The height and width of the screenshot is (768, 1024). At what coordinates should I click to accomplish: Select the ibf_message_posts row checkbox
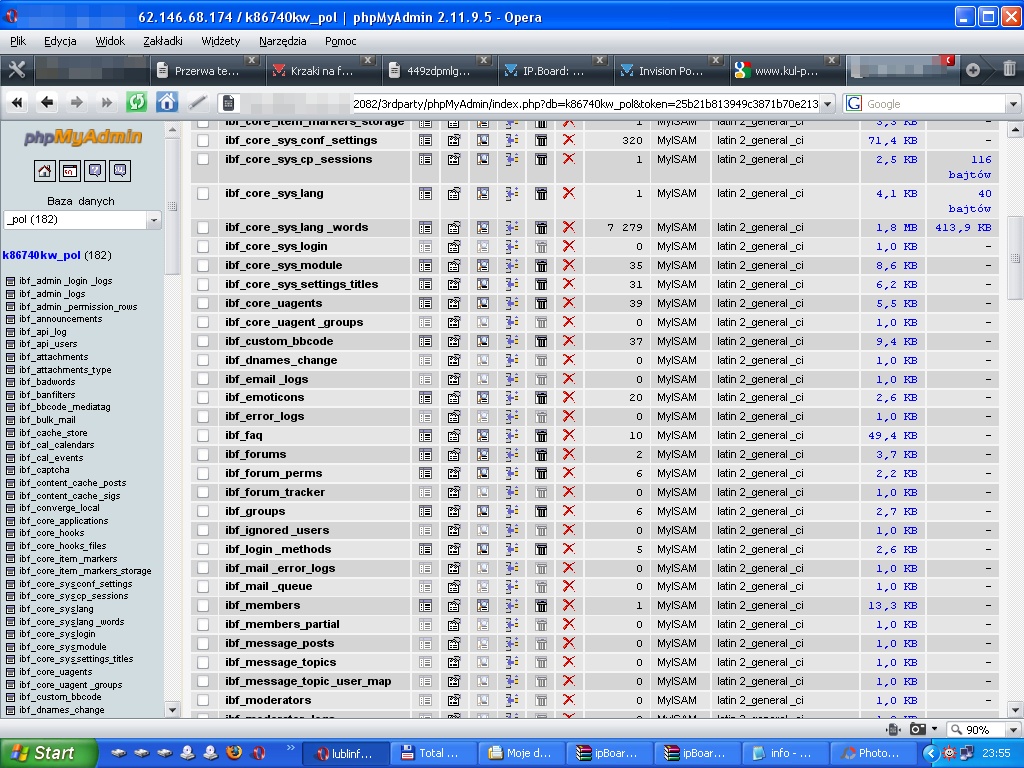(203, 644)
